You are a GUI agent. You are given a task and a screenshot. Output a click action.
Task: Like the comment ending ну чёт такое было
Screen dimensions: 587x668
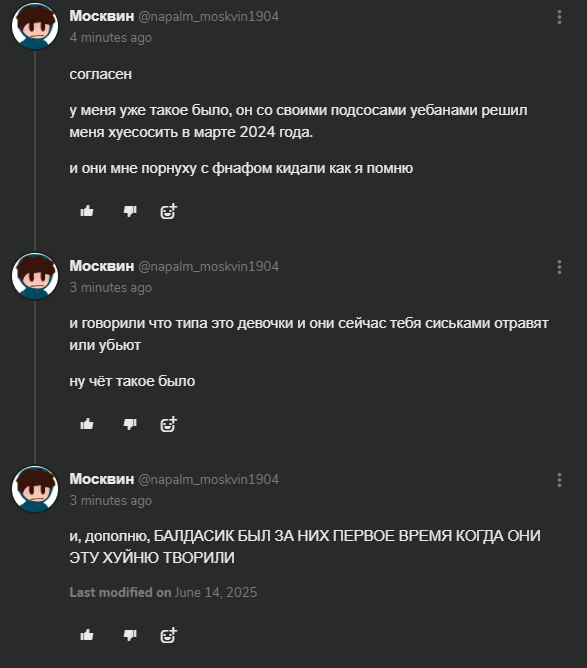coord(87,424)
